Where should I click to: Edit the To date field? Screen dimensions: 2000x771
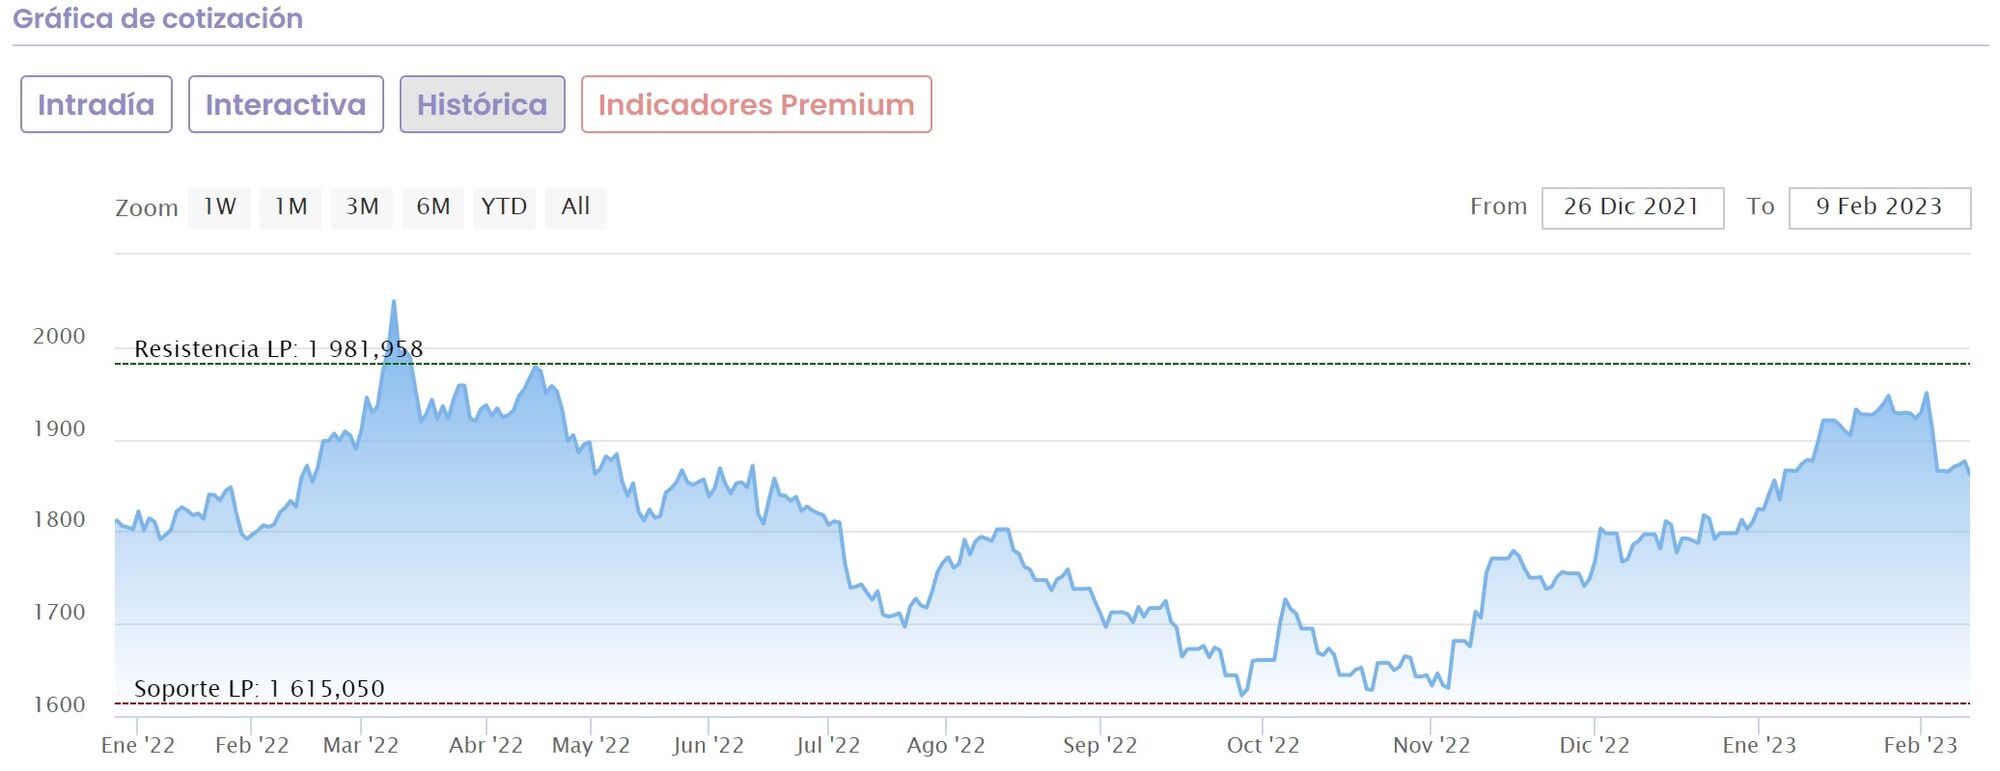(x=1879, y=207)
